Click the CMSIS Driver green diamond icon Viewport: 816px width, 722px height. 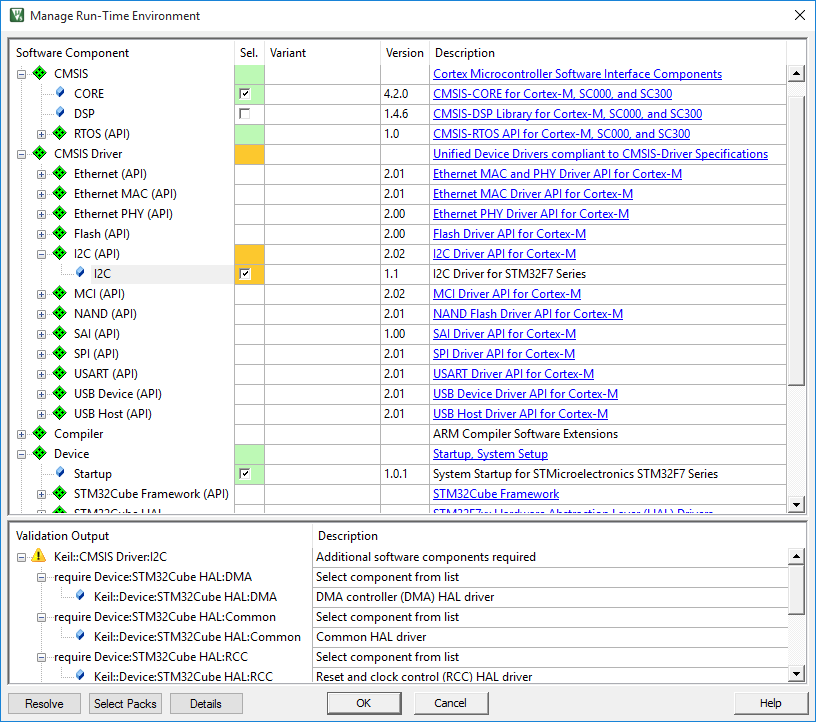[x=40, y=154]
